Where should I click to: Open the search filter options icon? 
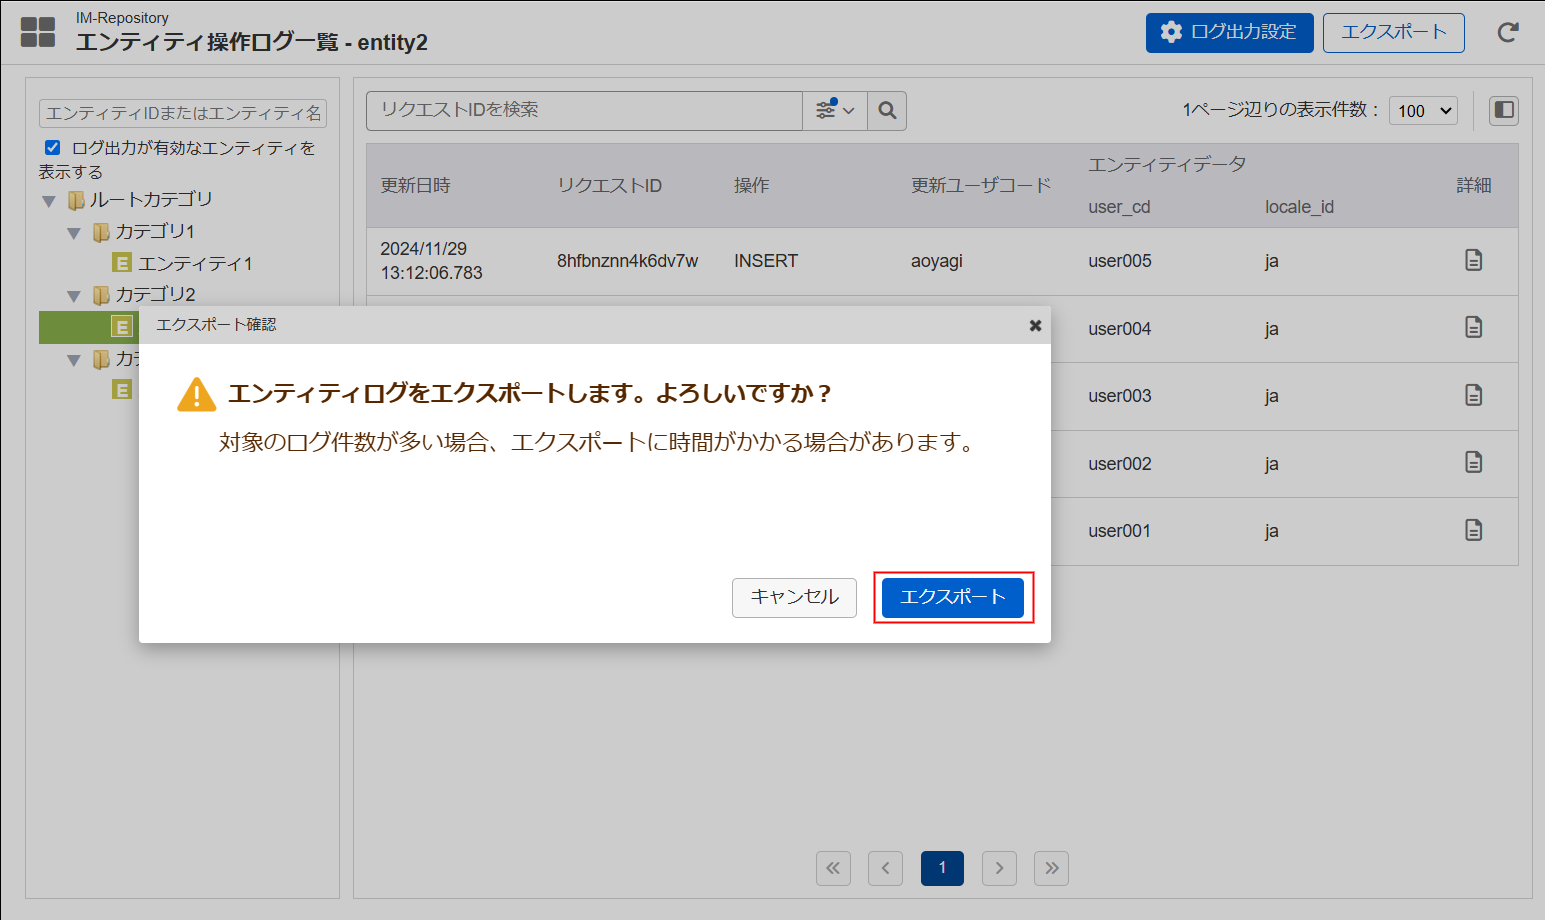834,110
